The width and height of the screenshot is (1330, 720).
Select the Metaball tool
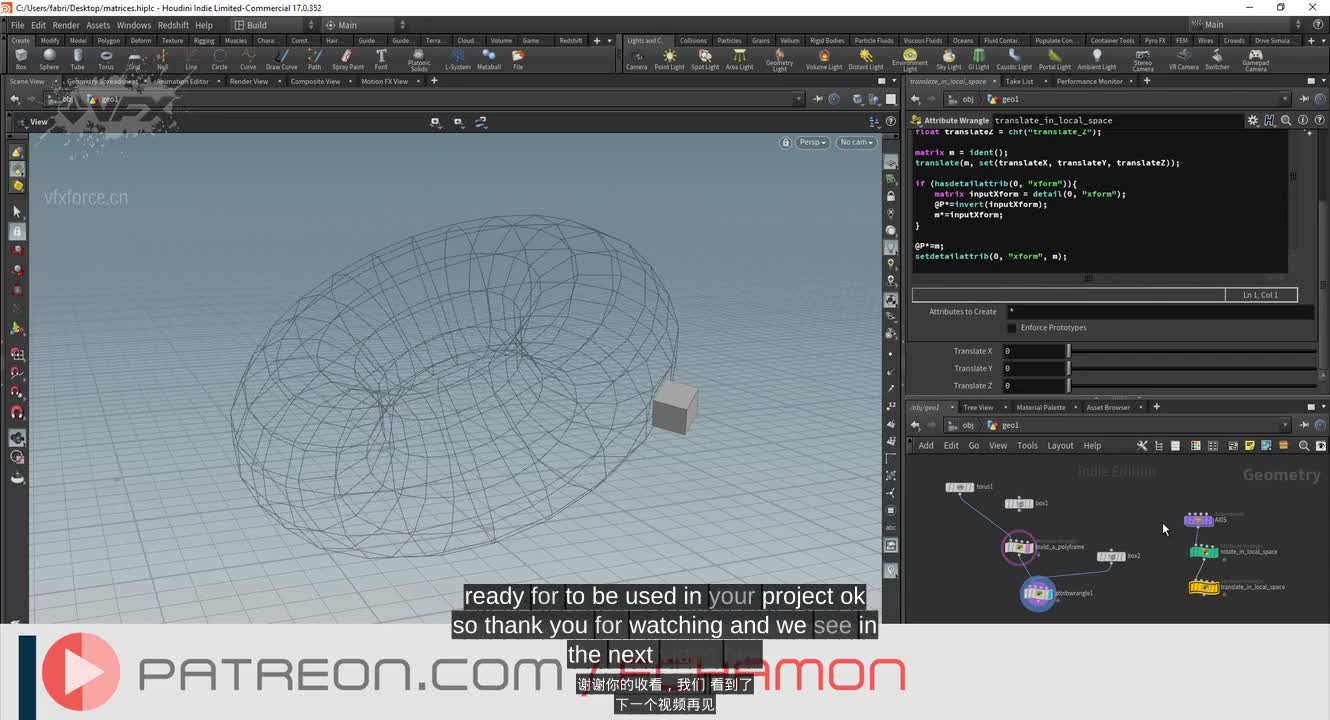pyautogui.click(x=489, y=58)
